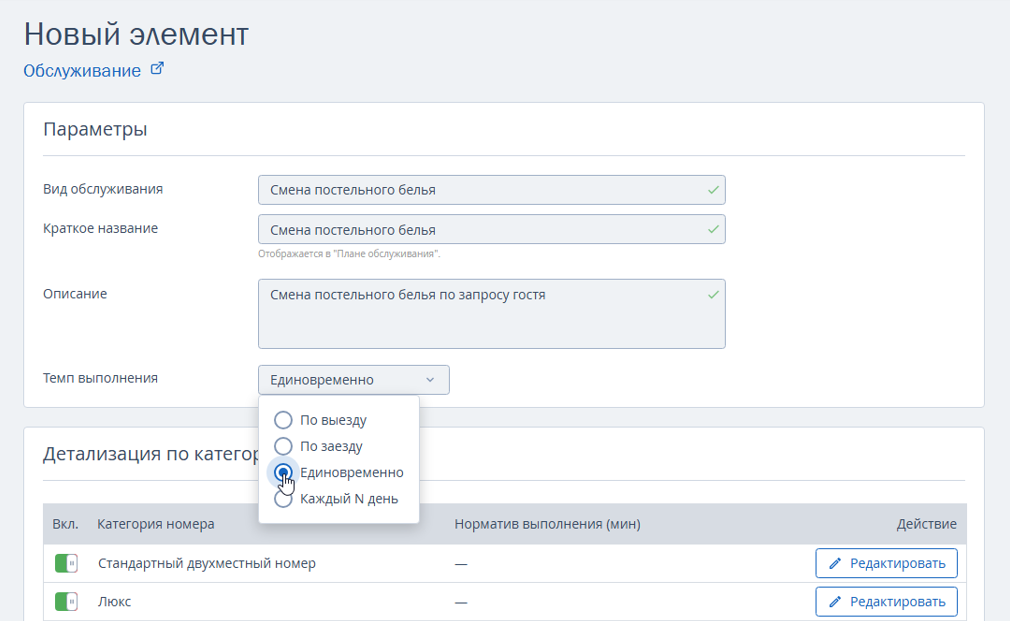Click the Новый элемент page title
Image resolution: width=1010 pixels, height=621 pixels.
point(136,34)
